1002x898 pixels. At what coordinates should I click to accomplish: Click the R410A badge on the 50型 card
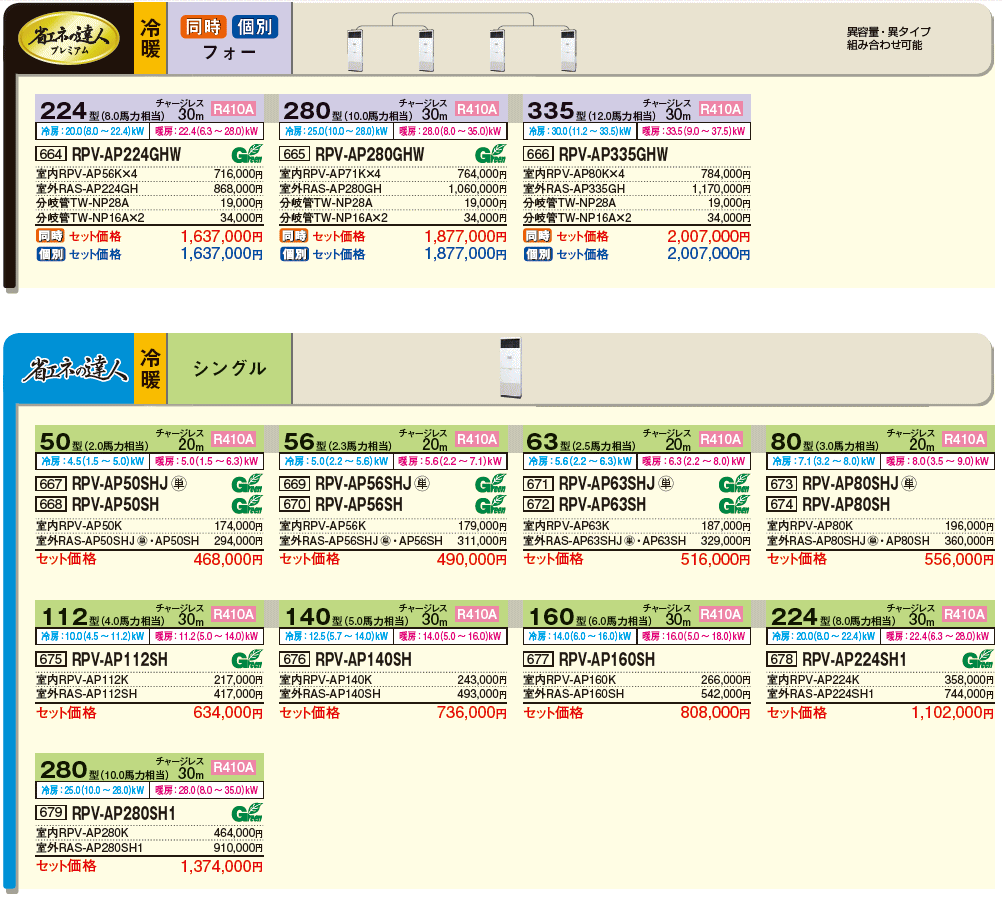(x=234, y=439)
